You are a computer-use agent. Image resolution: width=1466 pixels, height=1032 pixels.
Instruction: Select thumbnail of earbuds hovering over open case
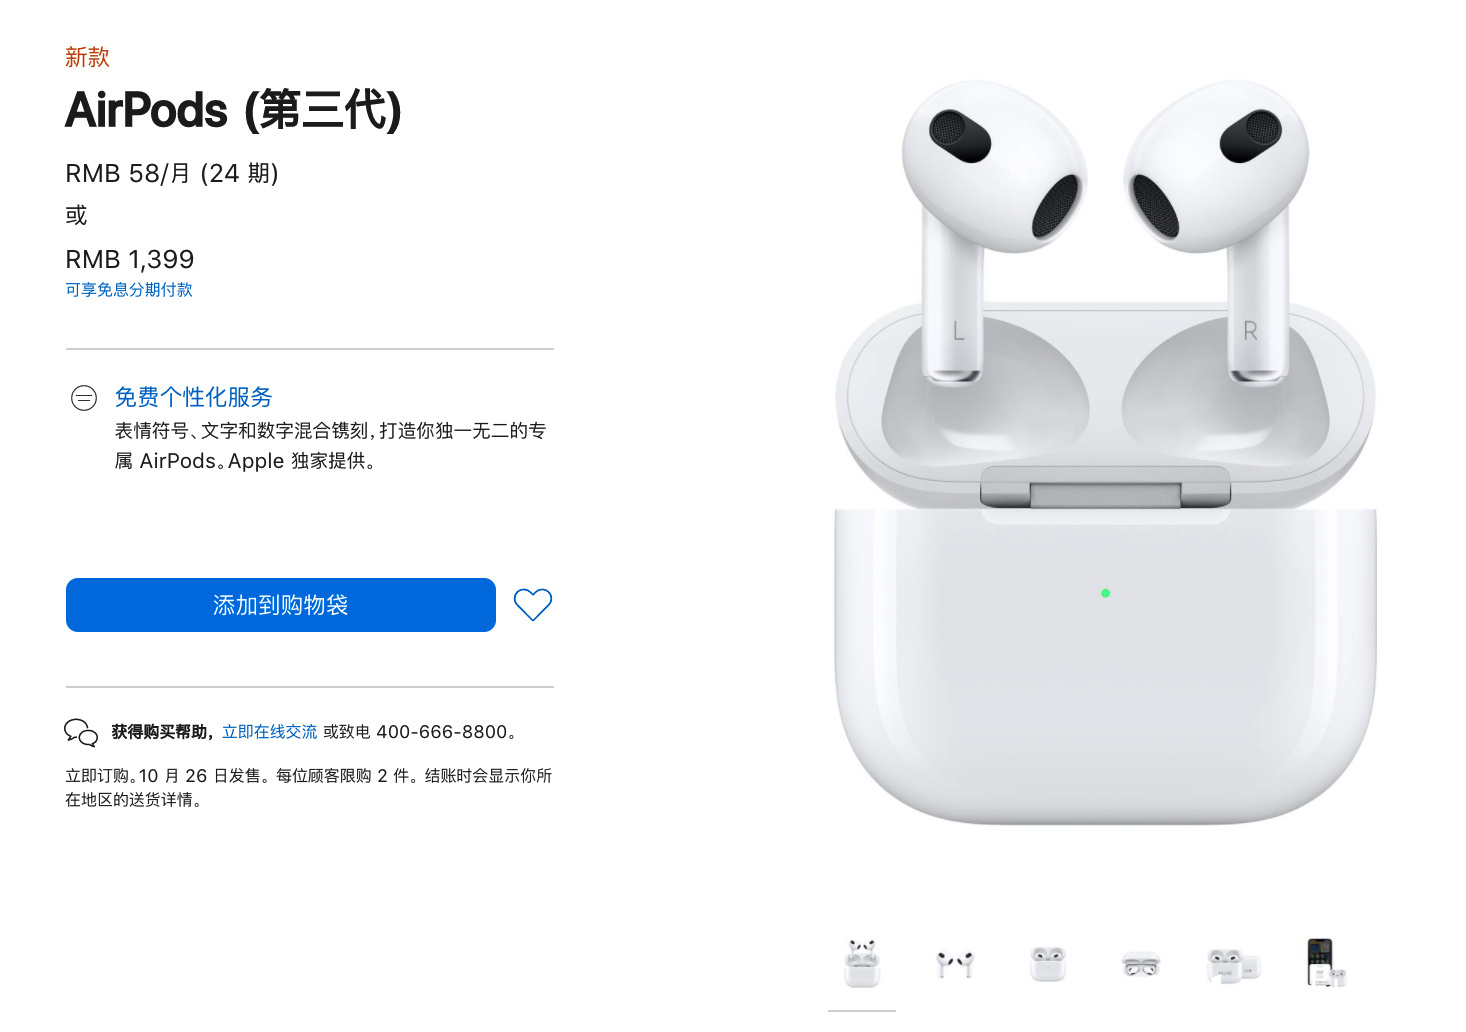click(862, 963)
